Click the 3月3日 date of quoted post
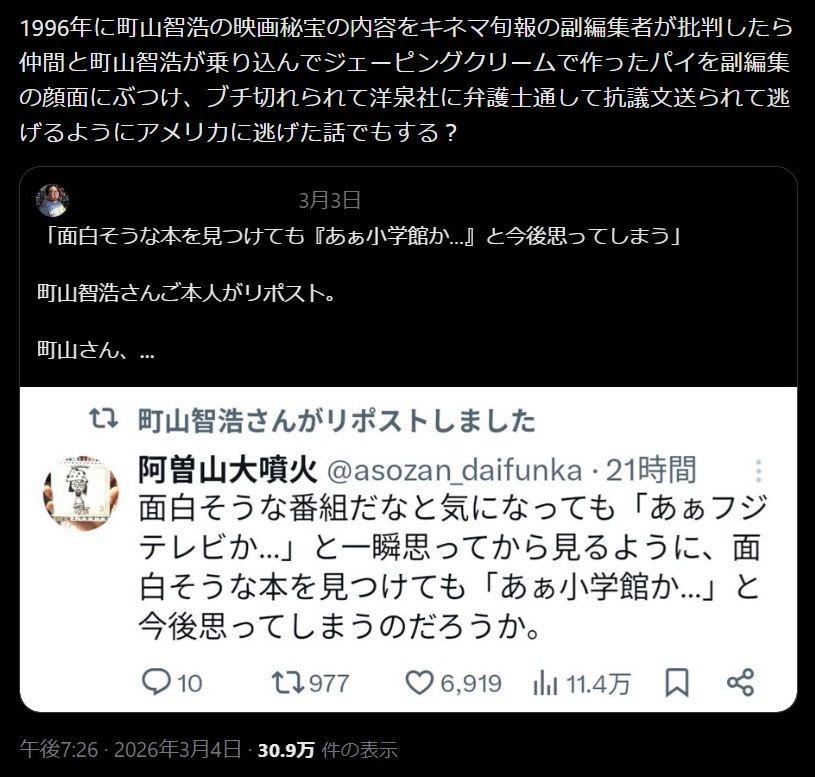 330,200
